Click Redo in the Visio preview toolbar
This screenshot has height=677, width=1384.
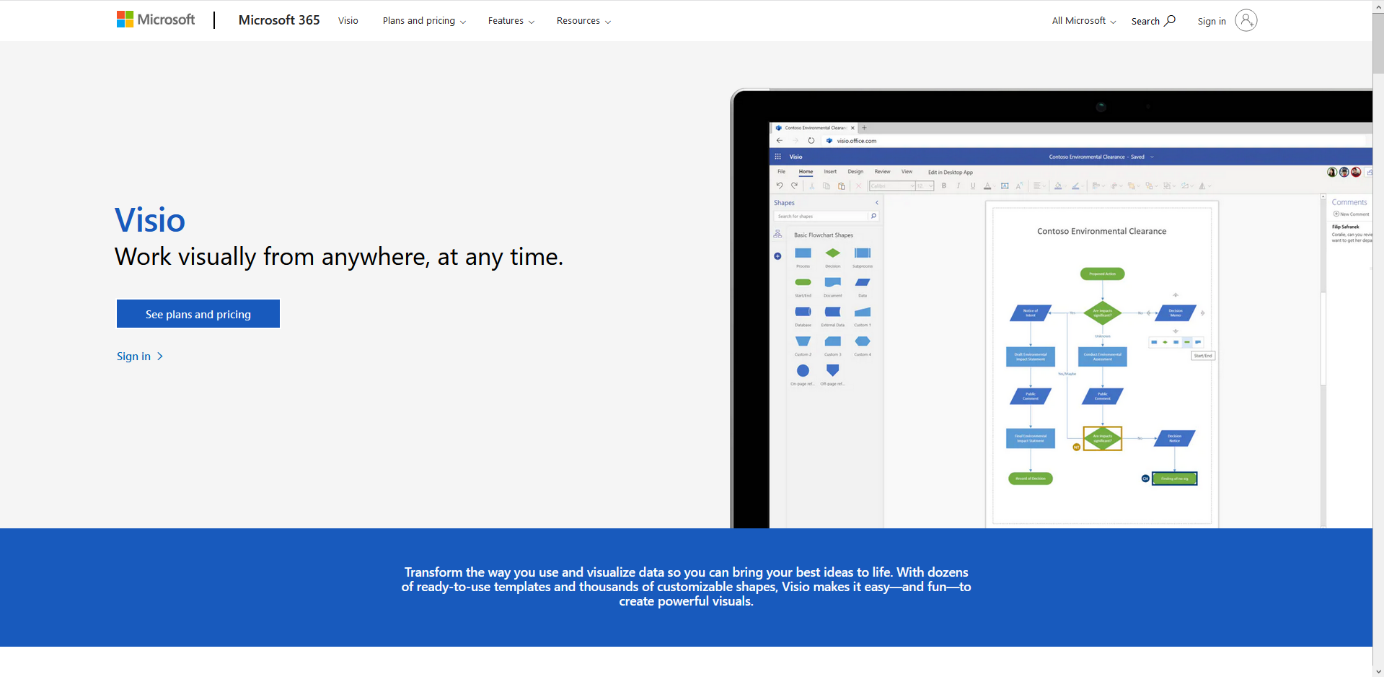795,185
